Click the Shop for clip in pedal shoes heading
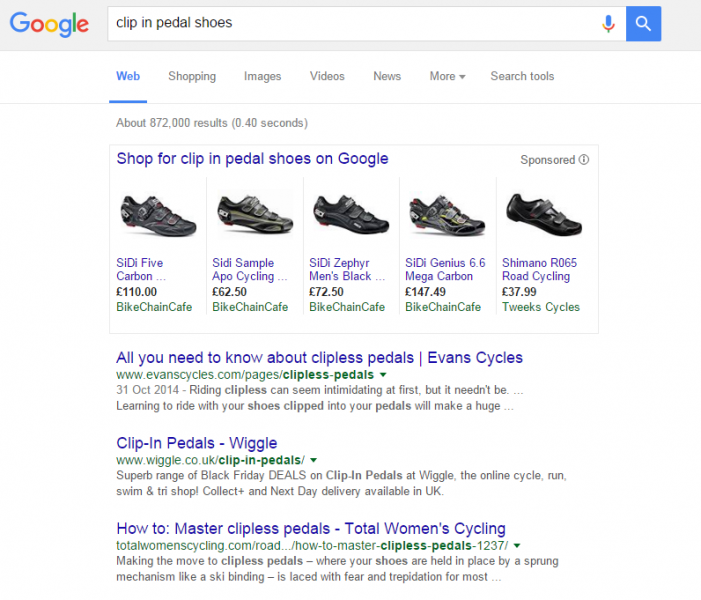Image resolution: width=701 pixels, height=600 pixels. point(252,159)
